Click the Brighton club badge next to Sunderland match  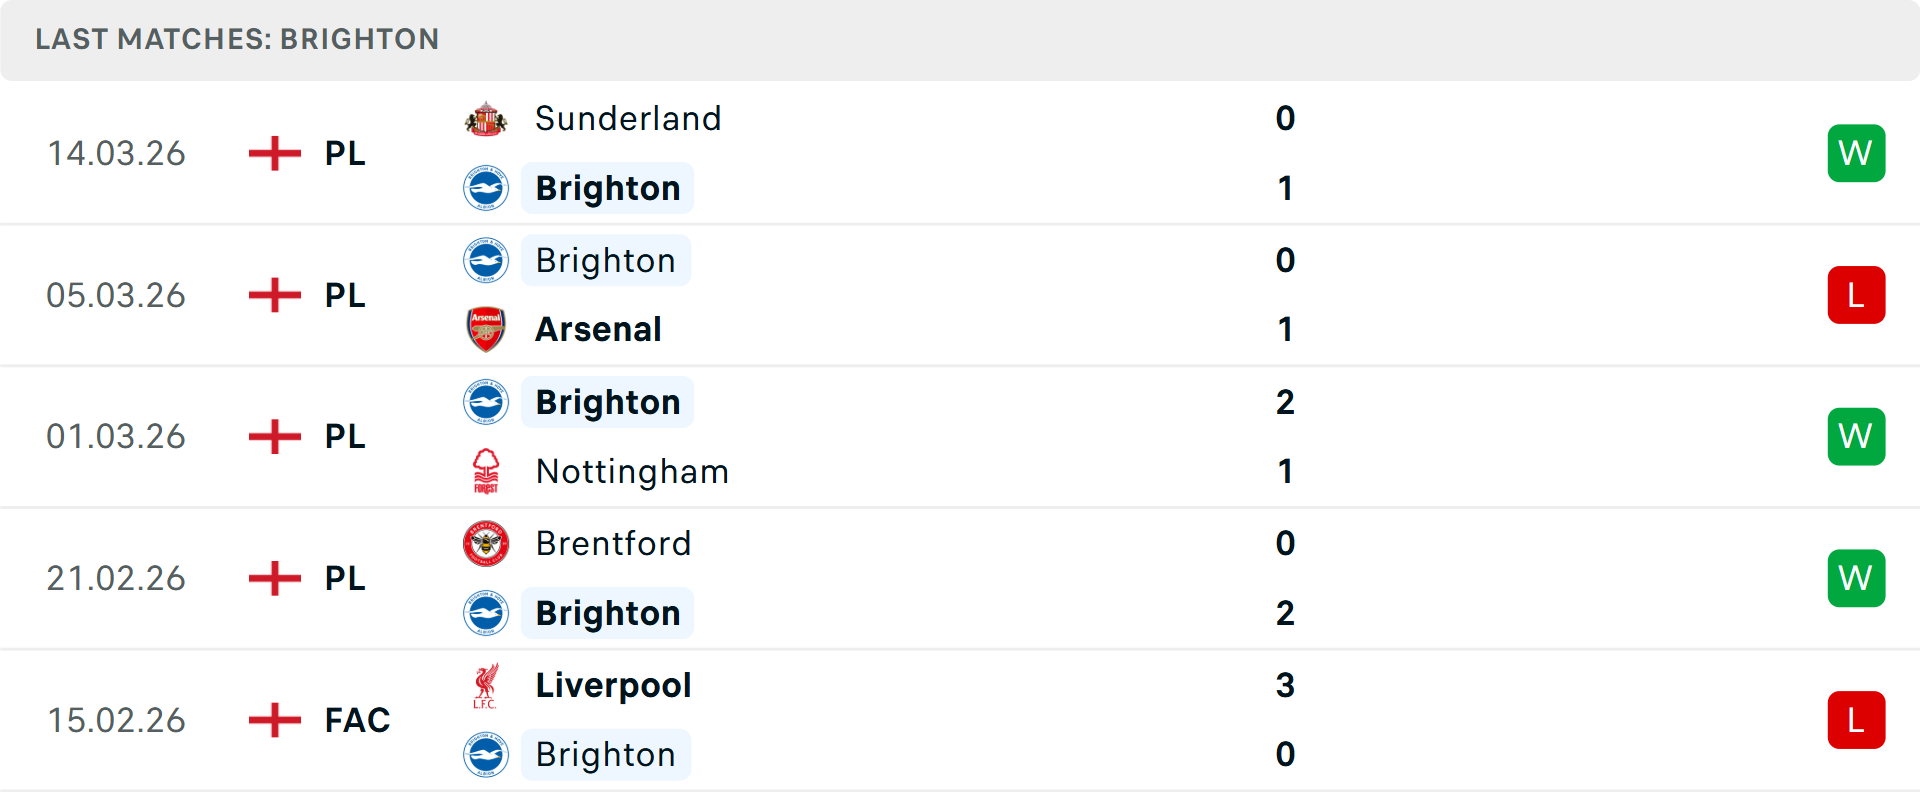coord(486,188)
